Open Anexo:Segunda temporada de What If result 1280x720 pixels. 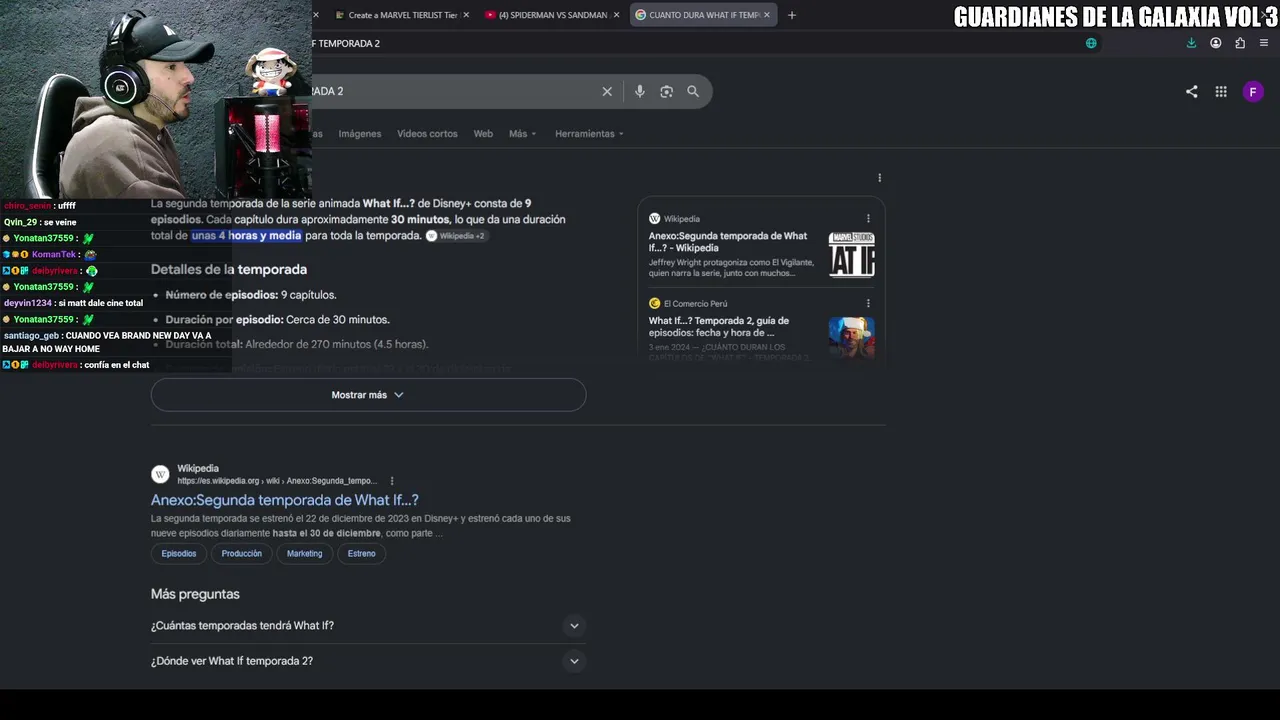[285, 500]
